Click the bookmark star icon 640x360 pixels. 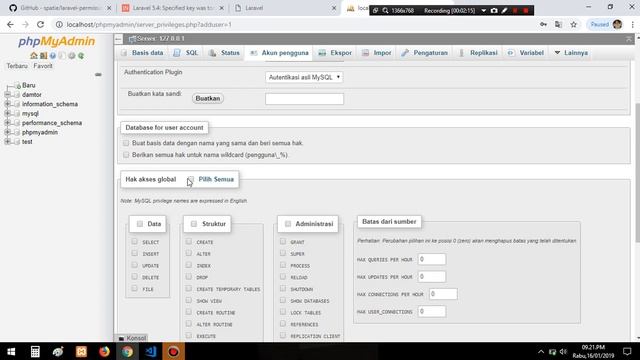click(x=573, y=24)
